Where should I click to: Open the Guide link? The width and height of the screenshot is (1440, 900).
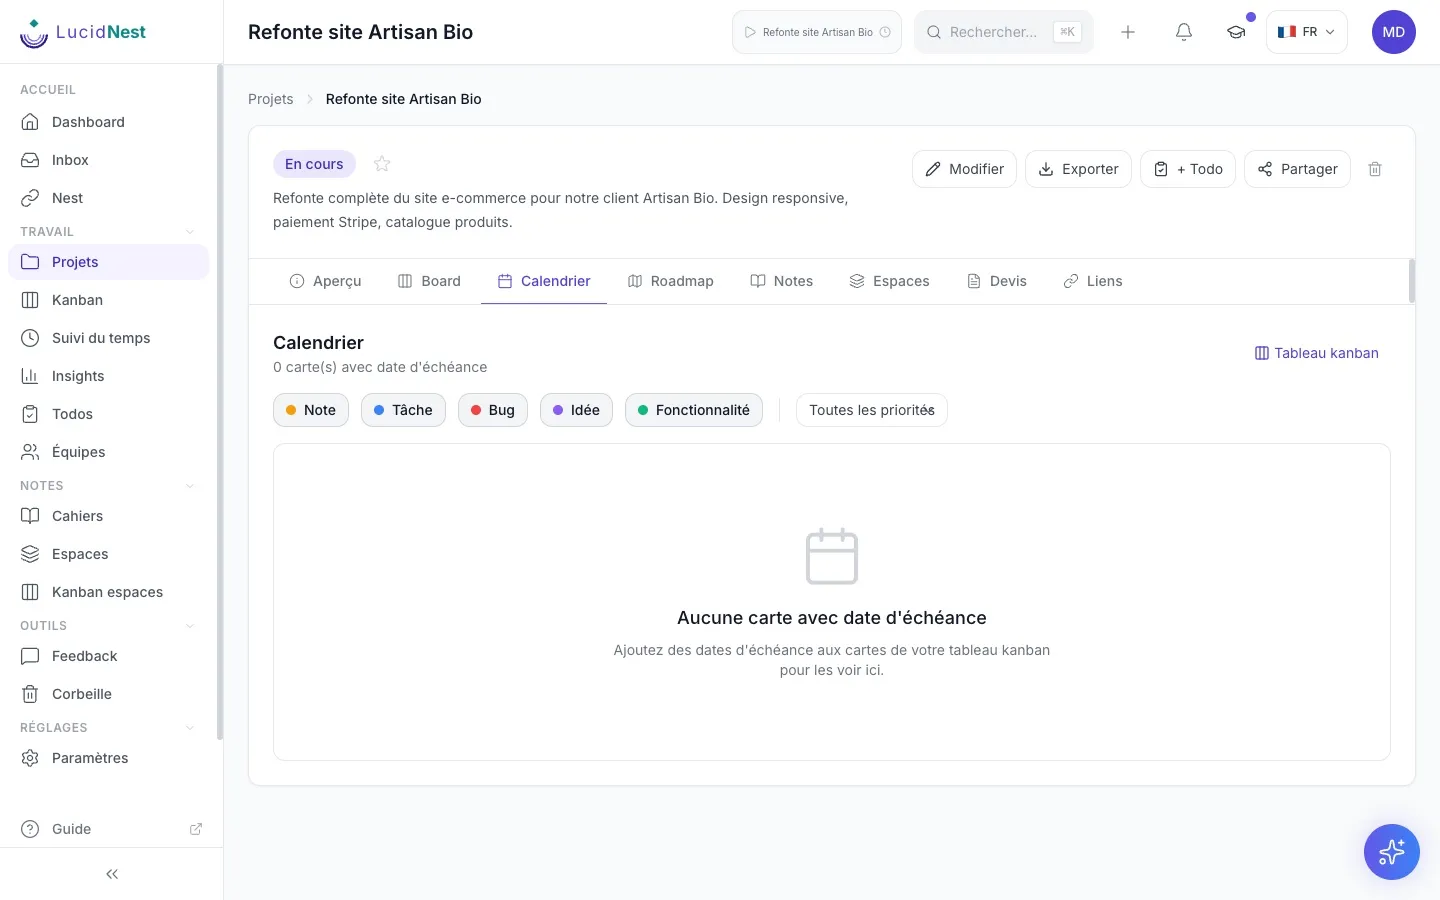[111, 829]
